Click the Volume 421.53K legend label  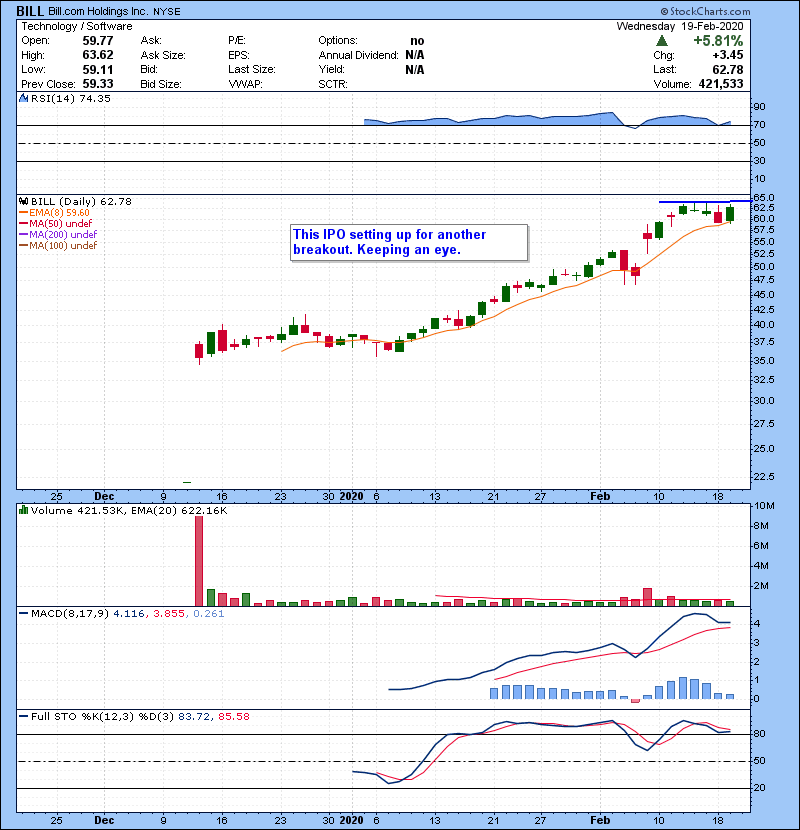tap(78, 511)
